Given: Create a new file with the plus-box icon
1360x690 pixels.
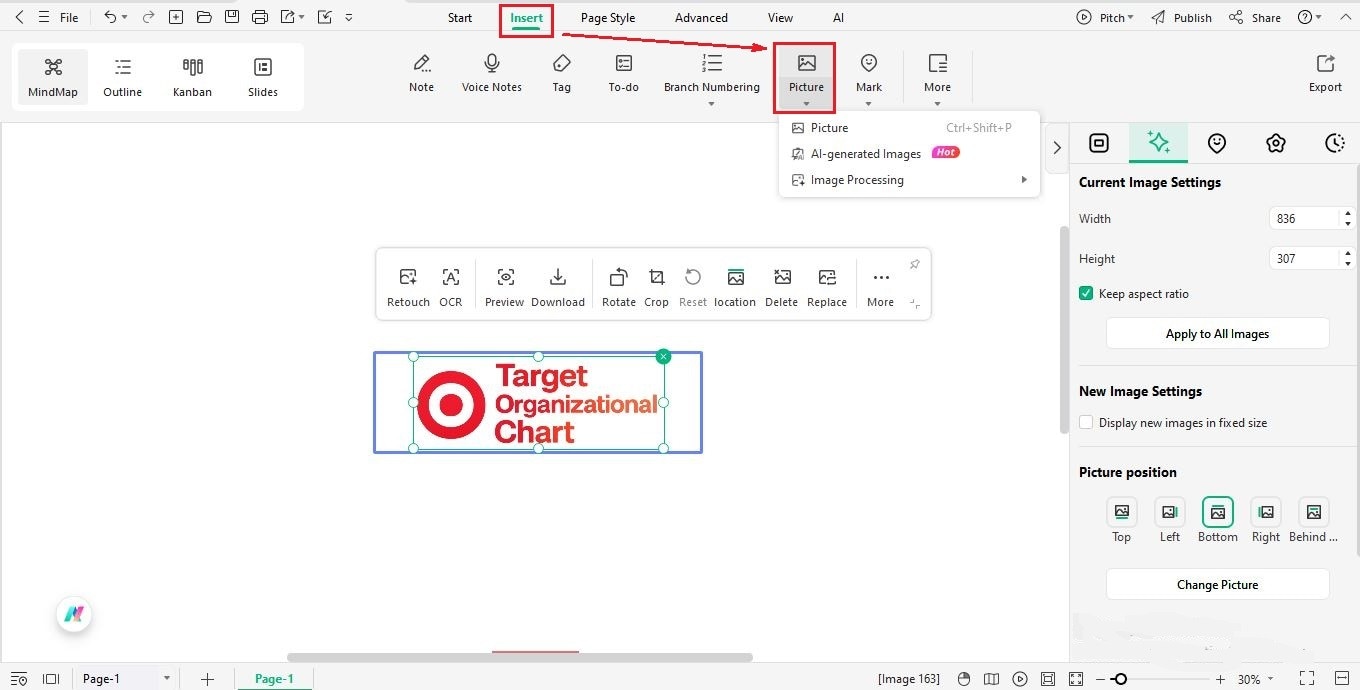Looking at the screenshot, I should click(x=176, y=17).
